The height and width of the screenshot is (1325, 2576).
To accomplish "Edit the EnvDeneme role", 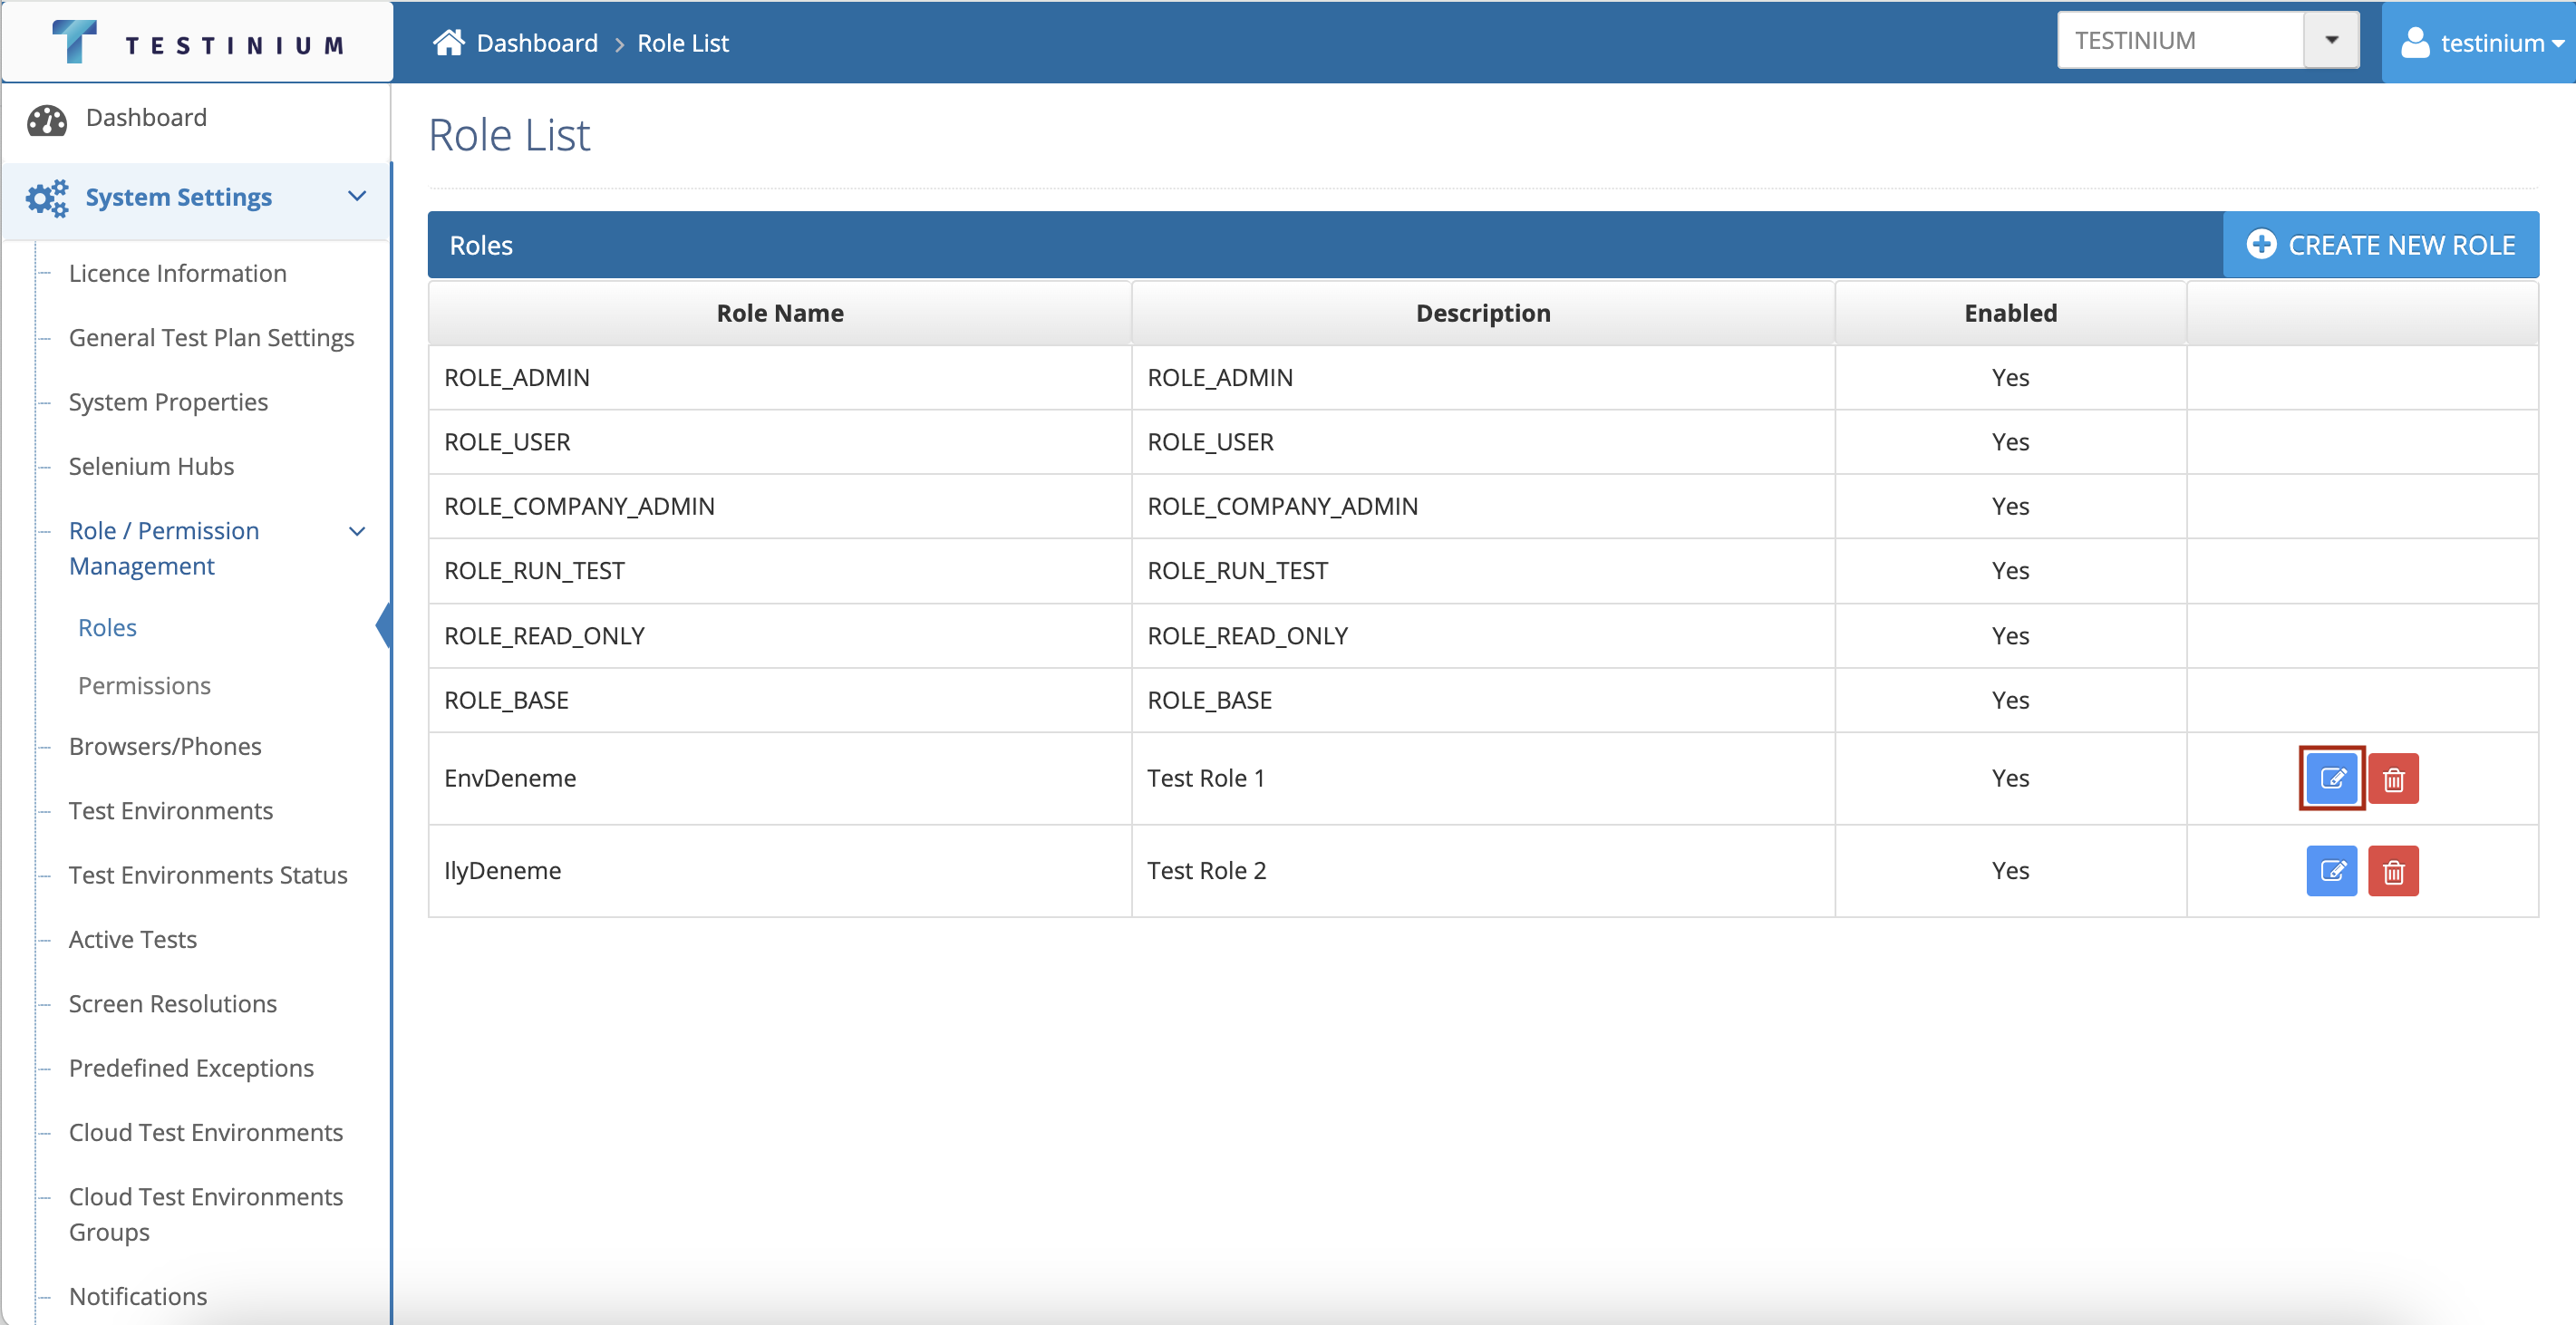I will (2331, 778).
